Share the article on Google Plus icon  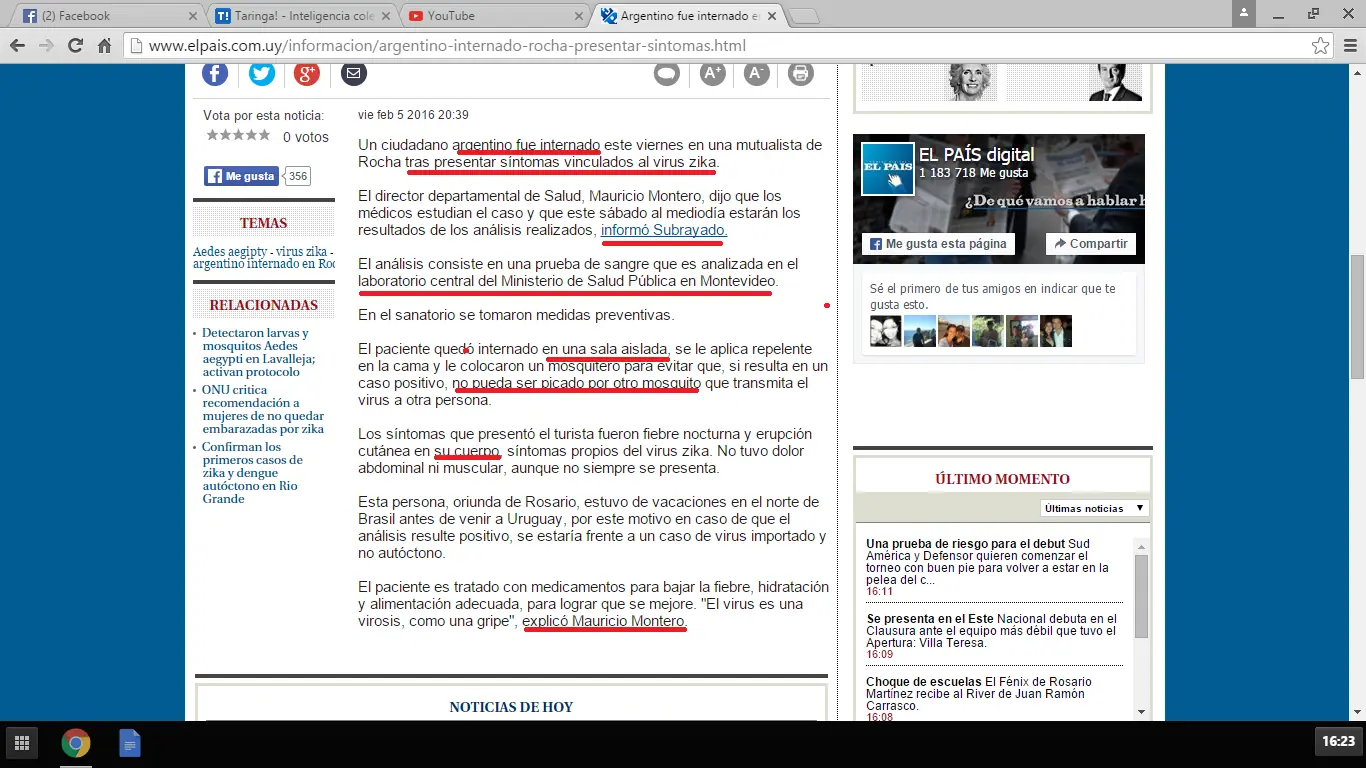point(307,73)
